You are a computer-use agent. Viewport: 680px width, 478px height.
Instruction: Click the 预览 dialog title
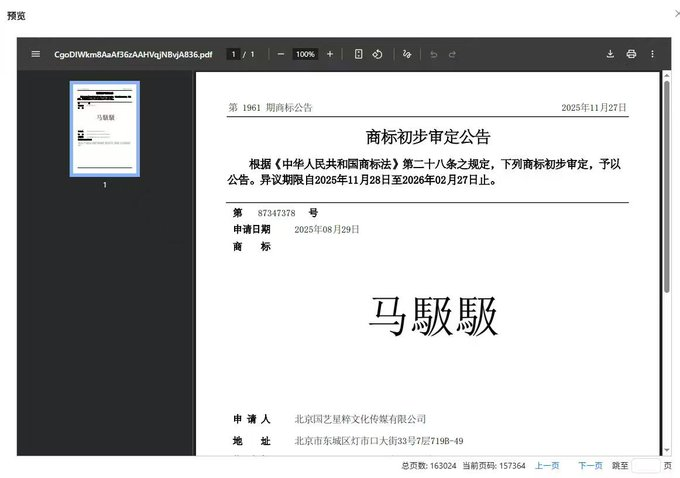tap(16, 16)
